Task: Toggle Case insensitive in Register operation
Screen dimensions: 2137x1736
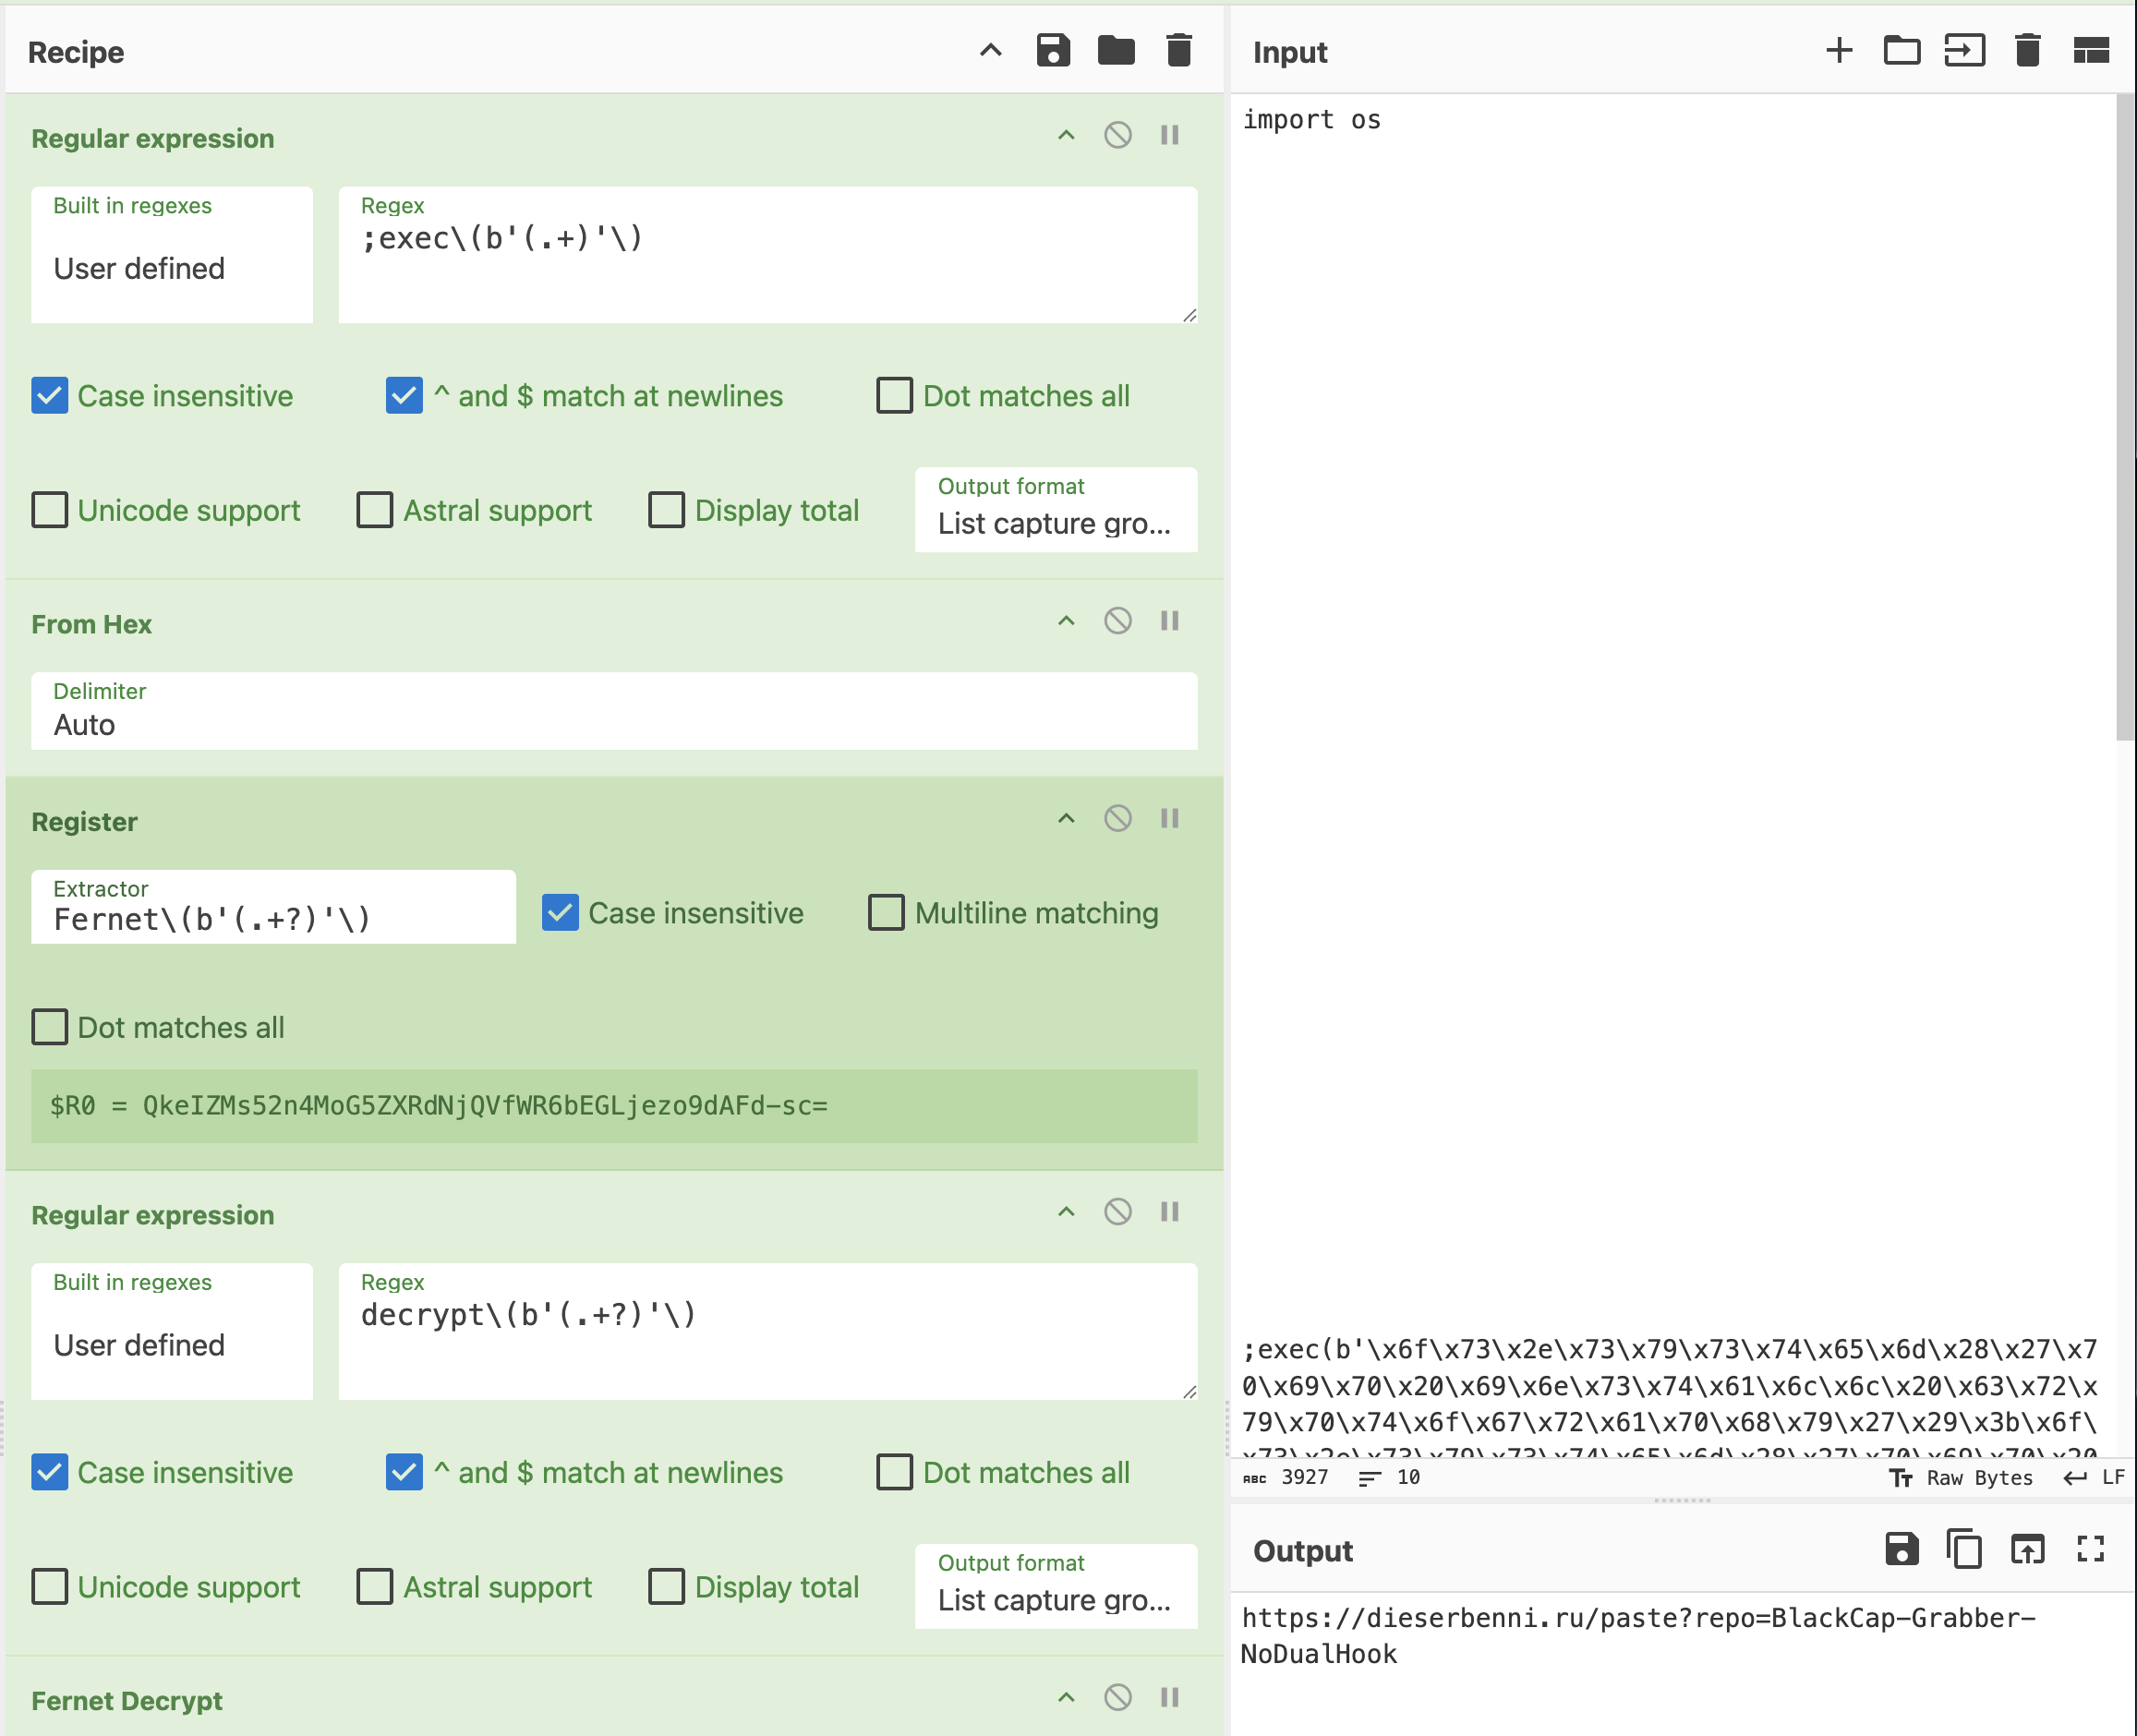Action: click(560, 913)
